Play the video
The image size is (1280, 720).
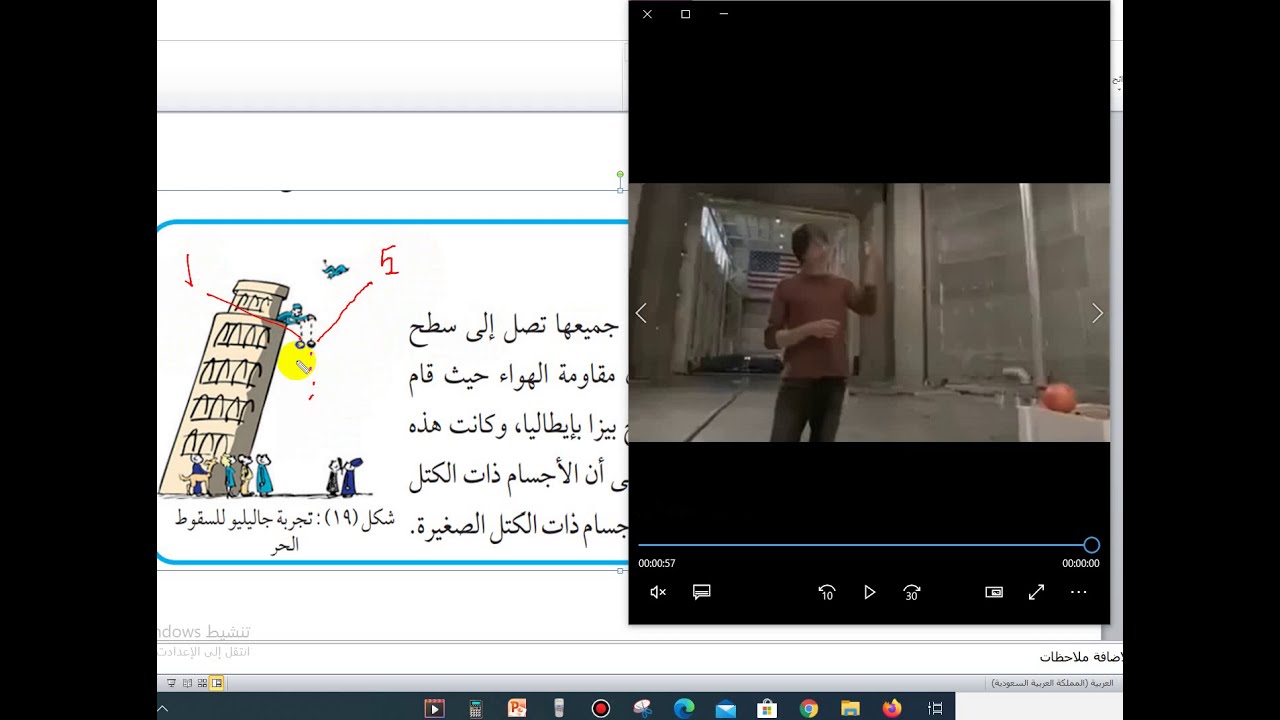click(869, 592)
